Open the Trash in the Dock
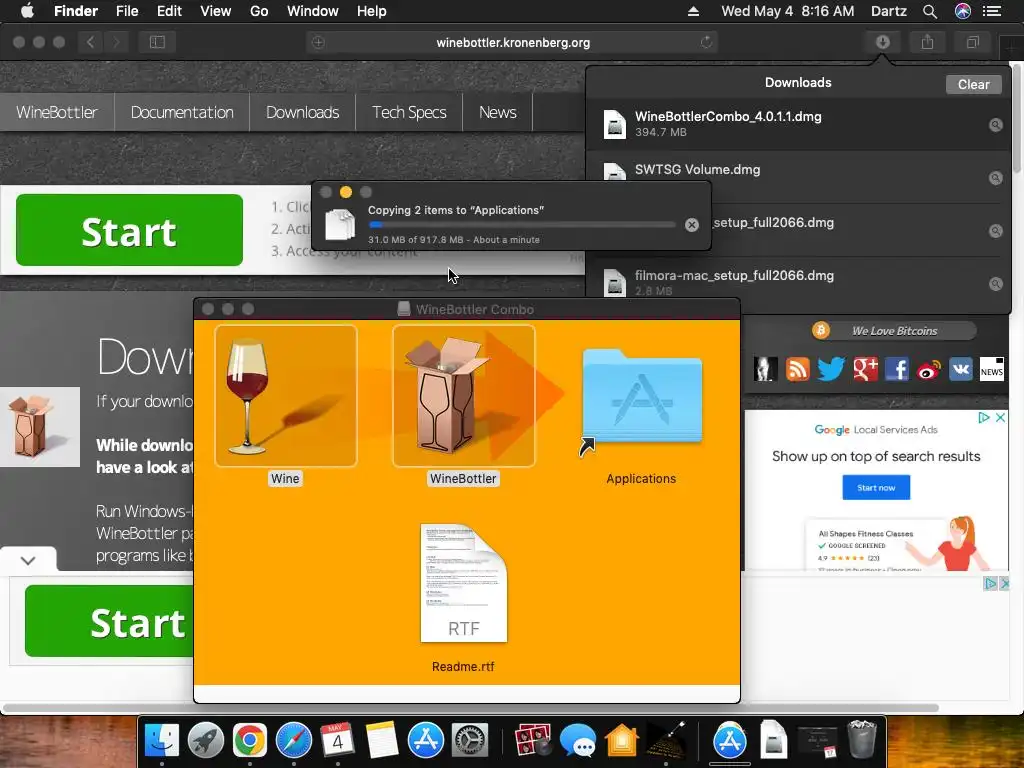The height and width of the screenshot is (768, 1024). pyautogui.click(x=861, y=739)
